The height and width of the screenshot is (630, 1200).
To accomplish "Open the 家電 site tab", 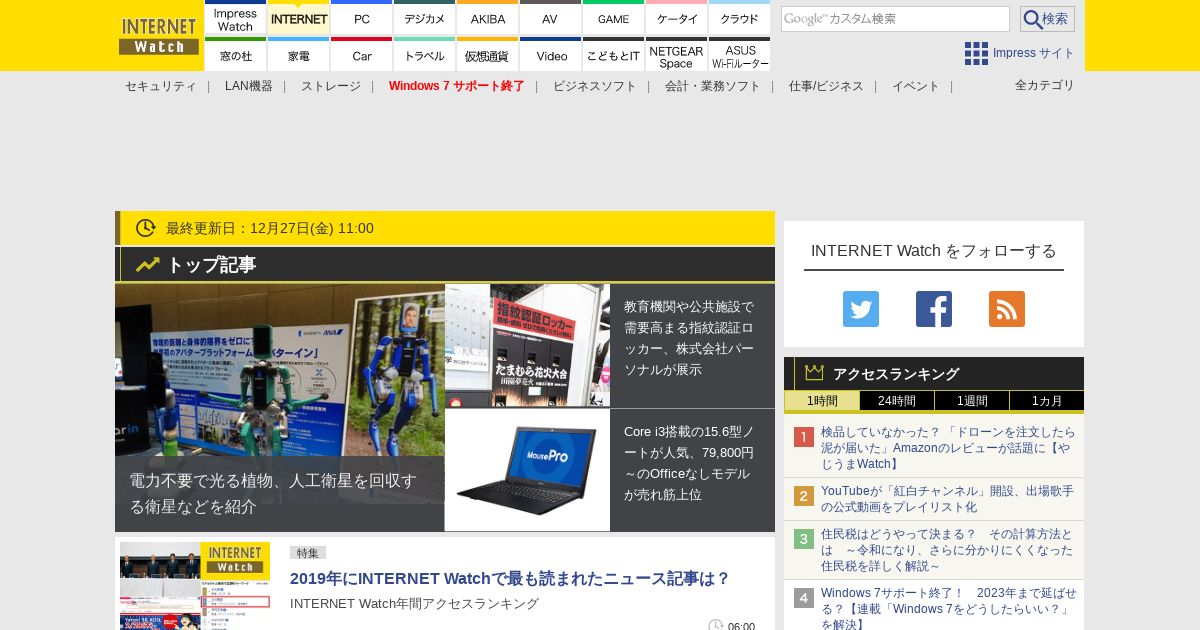I will (x=299, y=54).
